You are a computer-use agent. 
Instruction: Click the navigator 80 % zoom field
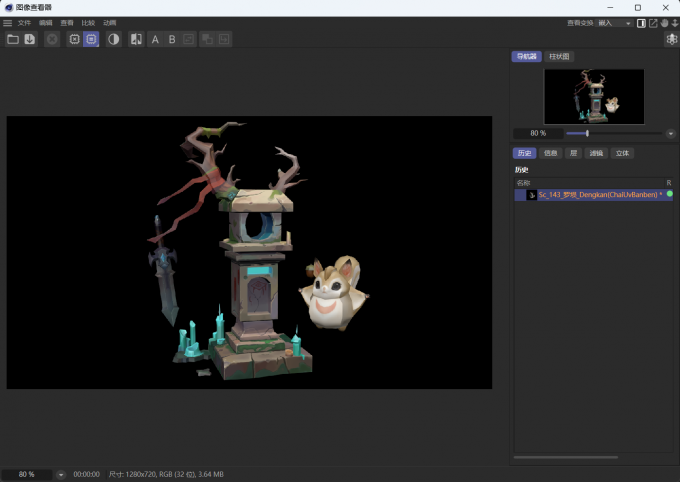[x=538, y=133]
